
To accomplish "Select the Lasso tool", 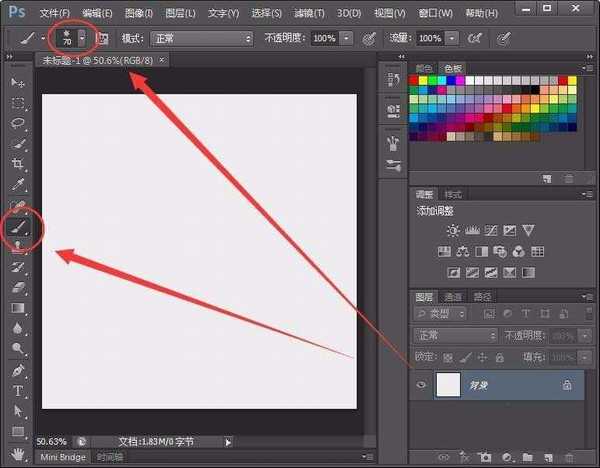I will 18,123.
